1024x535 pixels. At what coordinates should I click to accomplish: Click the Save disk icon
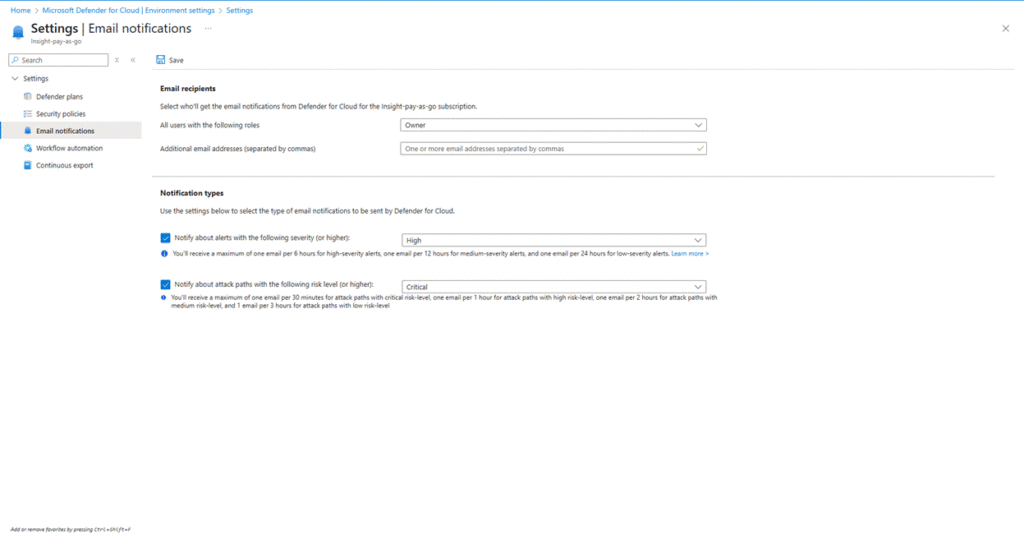pos(160,60)
